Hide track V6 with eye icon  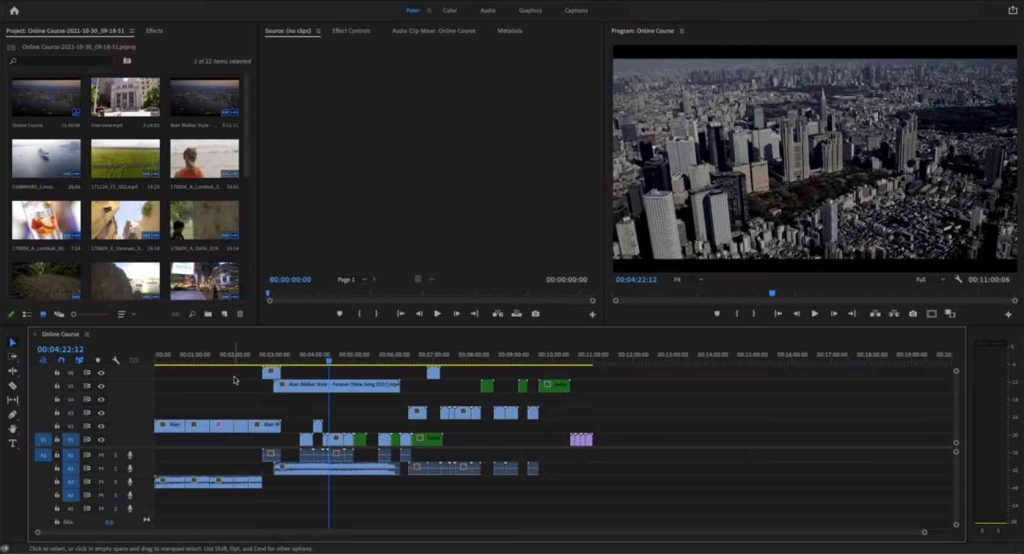coord(101,373)
